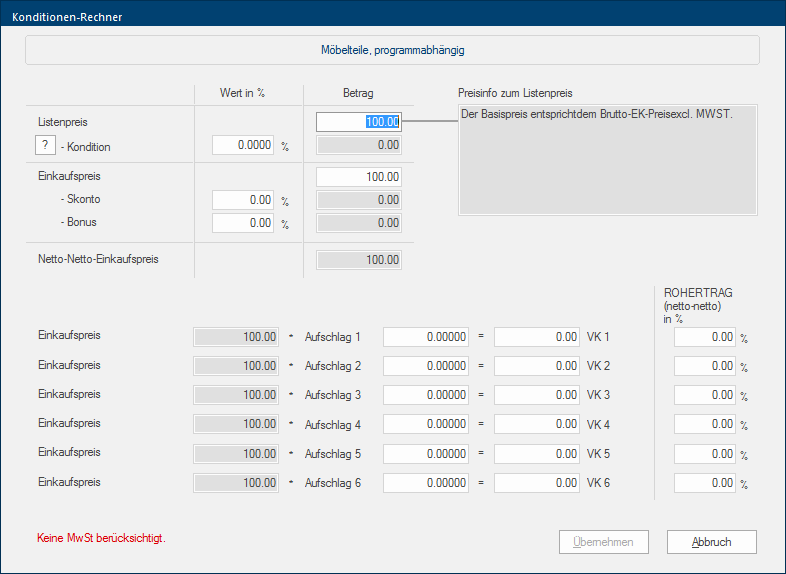Viewport: 786px width, 574px height.
Task: Click the Übernehmen button
Action: click(604, 542)
